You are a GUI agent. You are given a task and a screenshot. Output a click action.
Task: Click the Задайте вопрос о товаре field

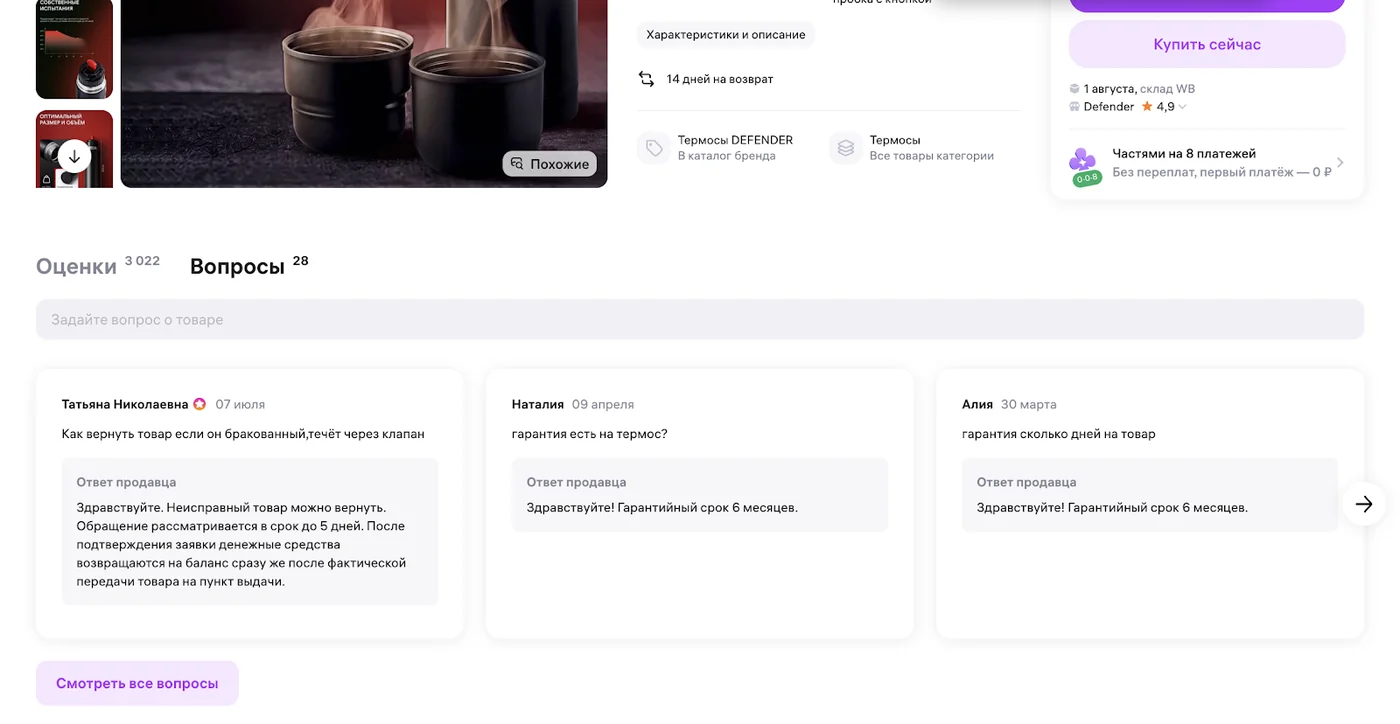tap(700, 320)
